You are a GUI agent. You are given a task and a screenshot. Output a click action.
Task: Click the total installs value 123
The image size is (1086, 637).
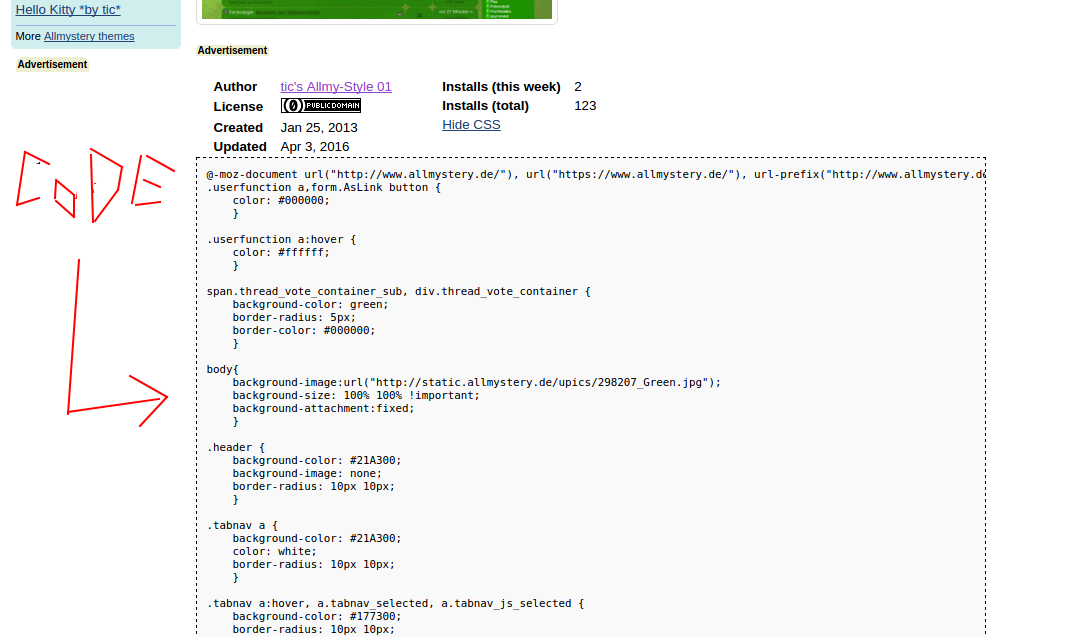point(585,106)
